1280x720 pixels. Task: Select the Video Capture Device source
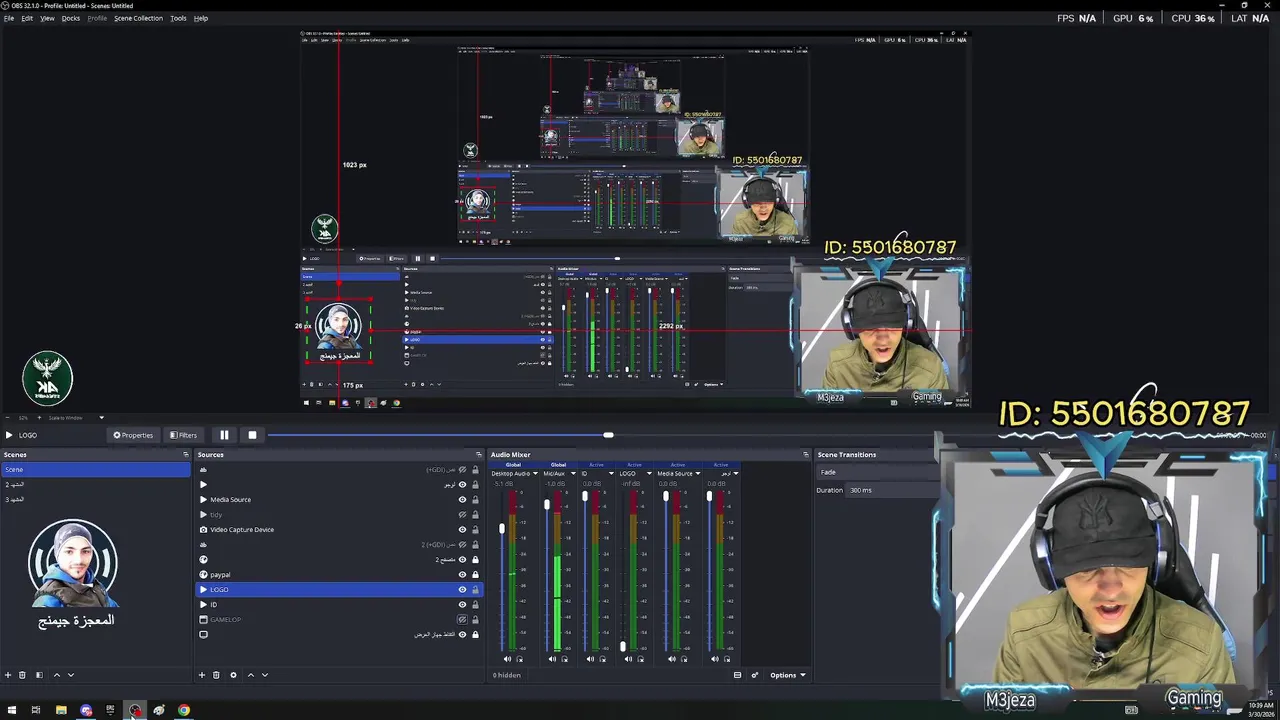[338, 530]
